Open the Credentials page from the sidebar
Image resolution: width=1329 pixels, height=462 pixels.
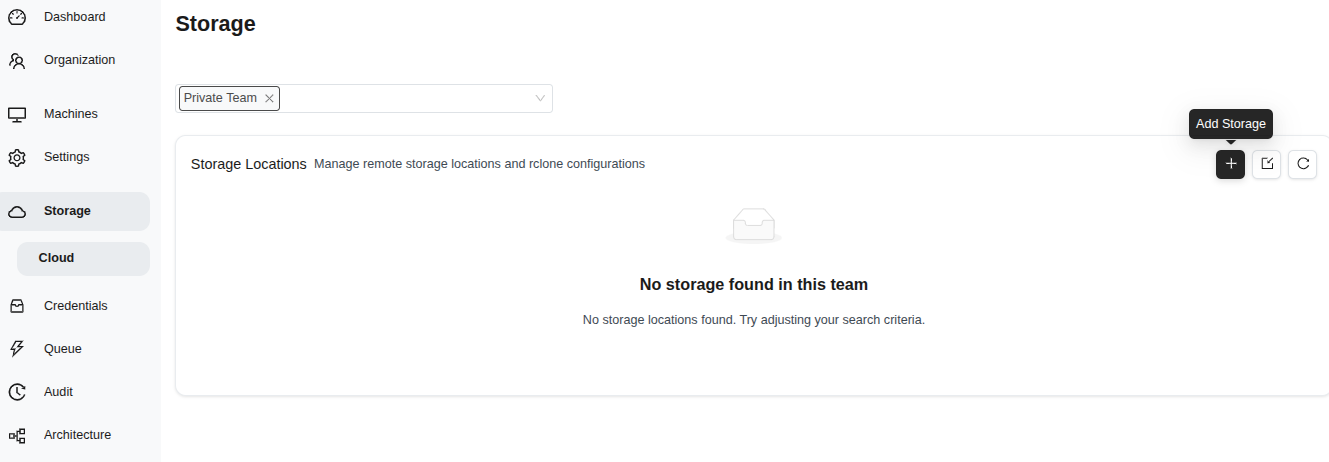[75, 306]
